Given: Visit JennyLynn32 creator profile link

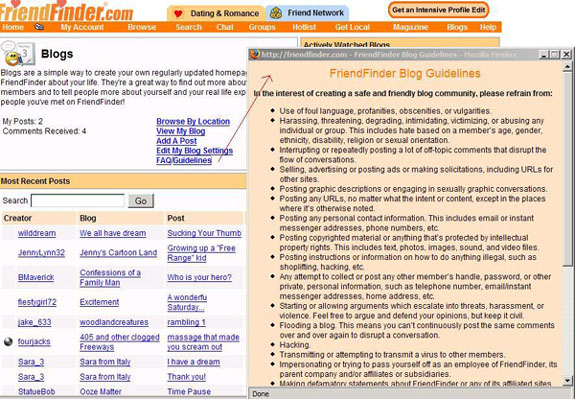Looking at the screenshot, I should pyautogui.click(x=41, y=253).
